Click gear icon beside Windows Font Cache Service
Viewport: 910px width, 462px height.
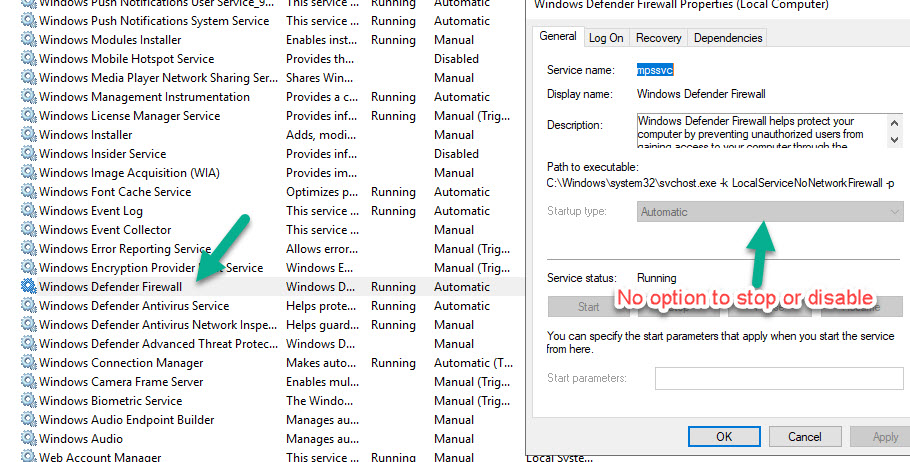[28, 192]
